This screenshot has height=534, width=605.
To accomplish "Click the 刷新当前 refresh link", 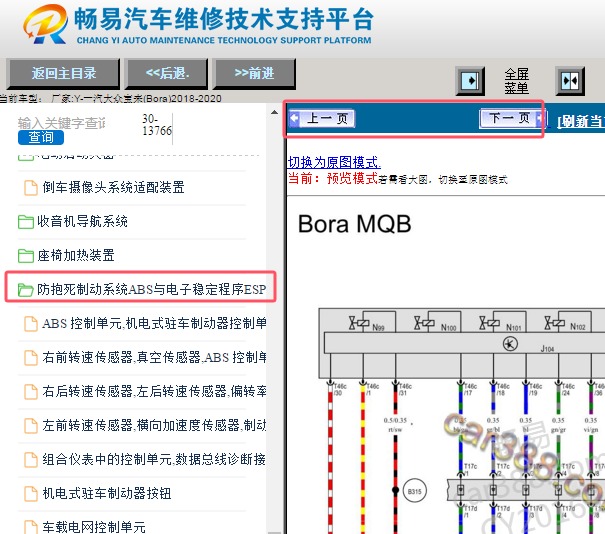I will (581, 122).
